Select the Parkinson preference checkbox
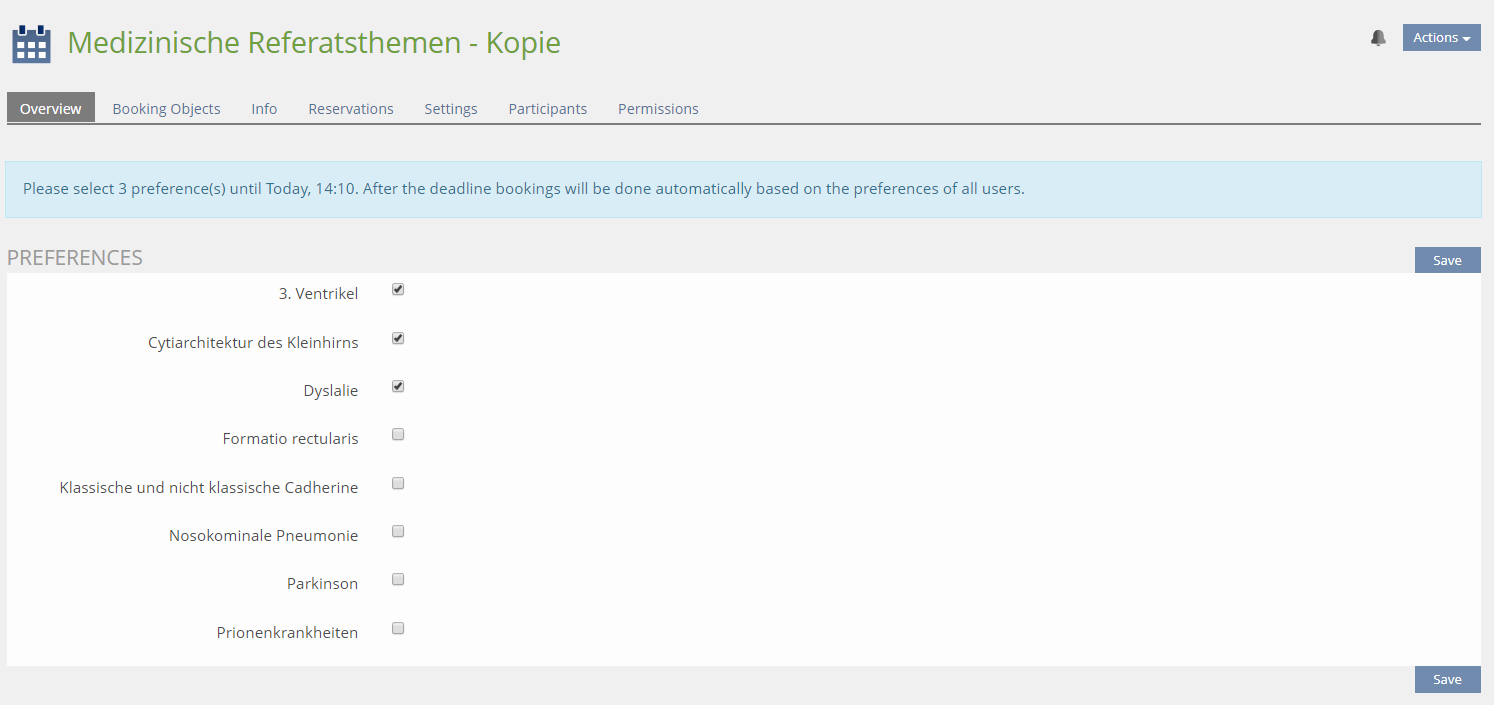The height and width of the screenshot is (705, 1494). [x=398, y=580]
